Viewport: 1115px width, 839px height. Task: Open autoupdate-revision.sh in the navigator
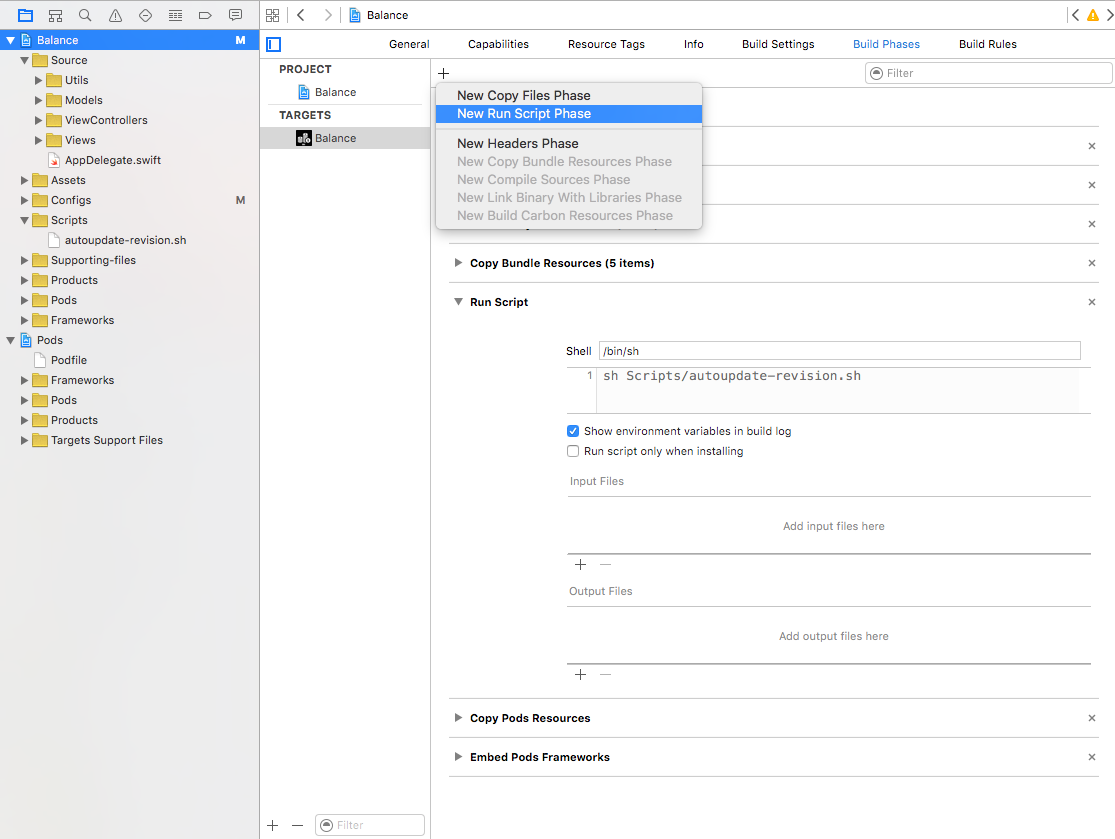coord(125,240)
